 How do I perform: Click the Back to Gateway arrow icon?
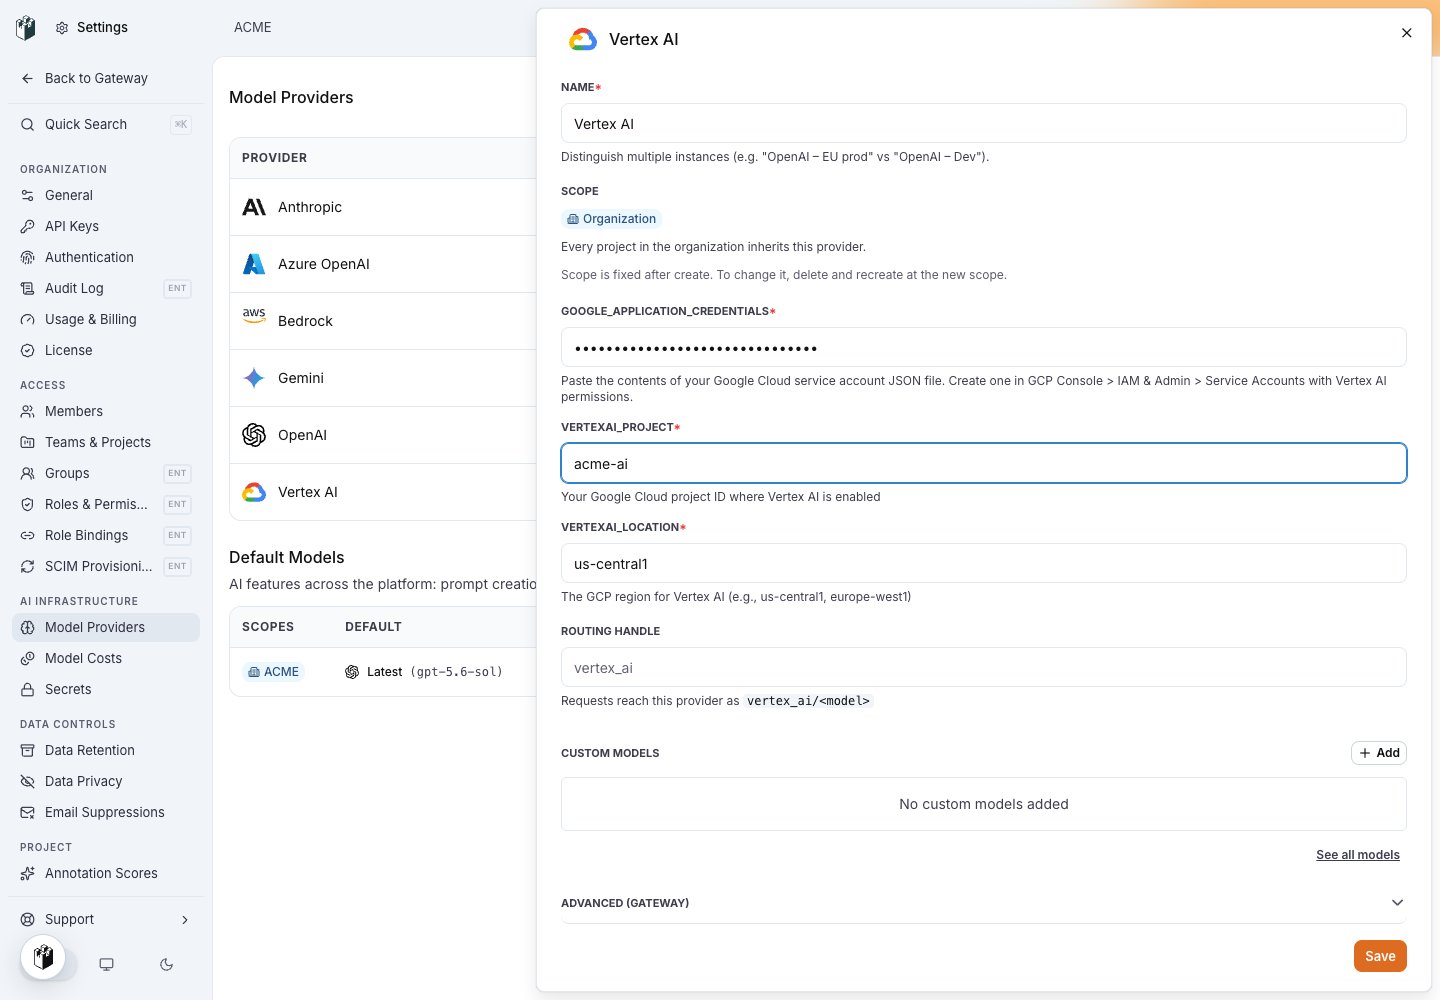point(28,78)
